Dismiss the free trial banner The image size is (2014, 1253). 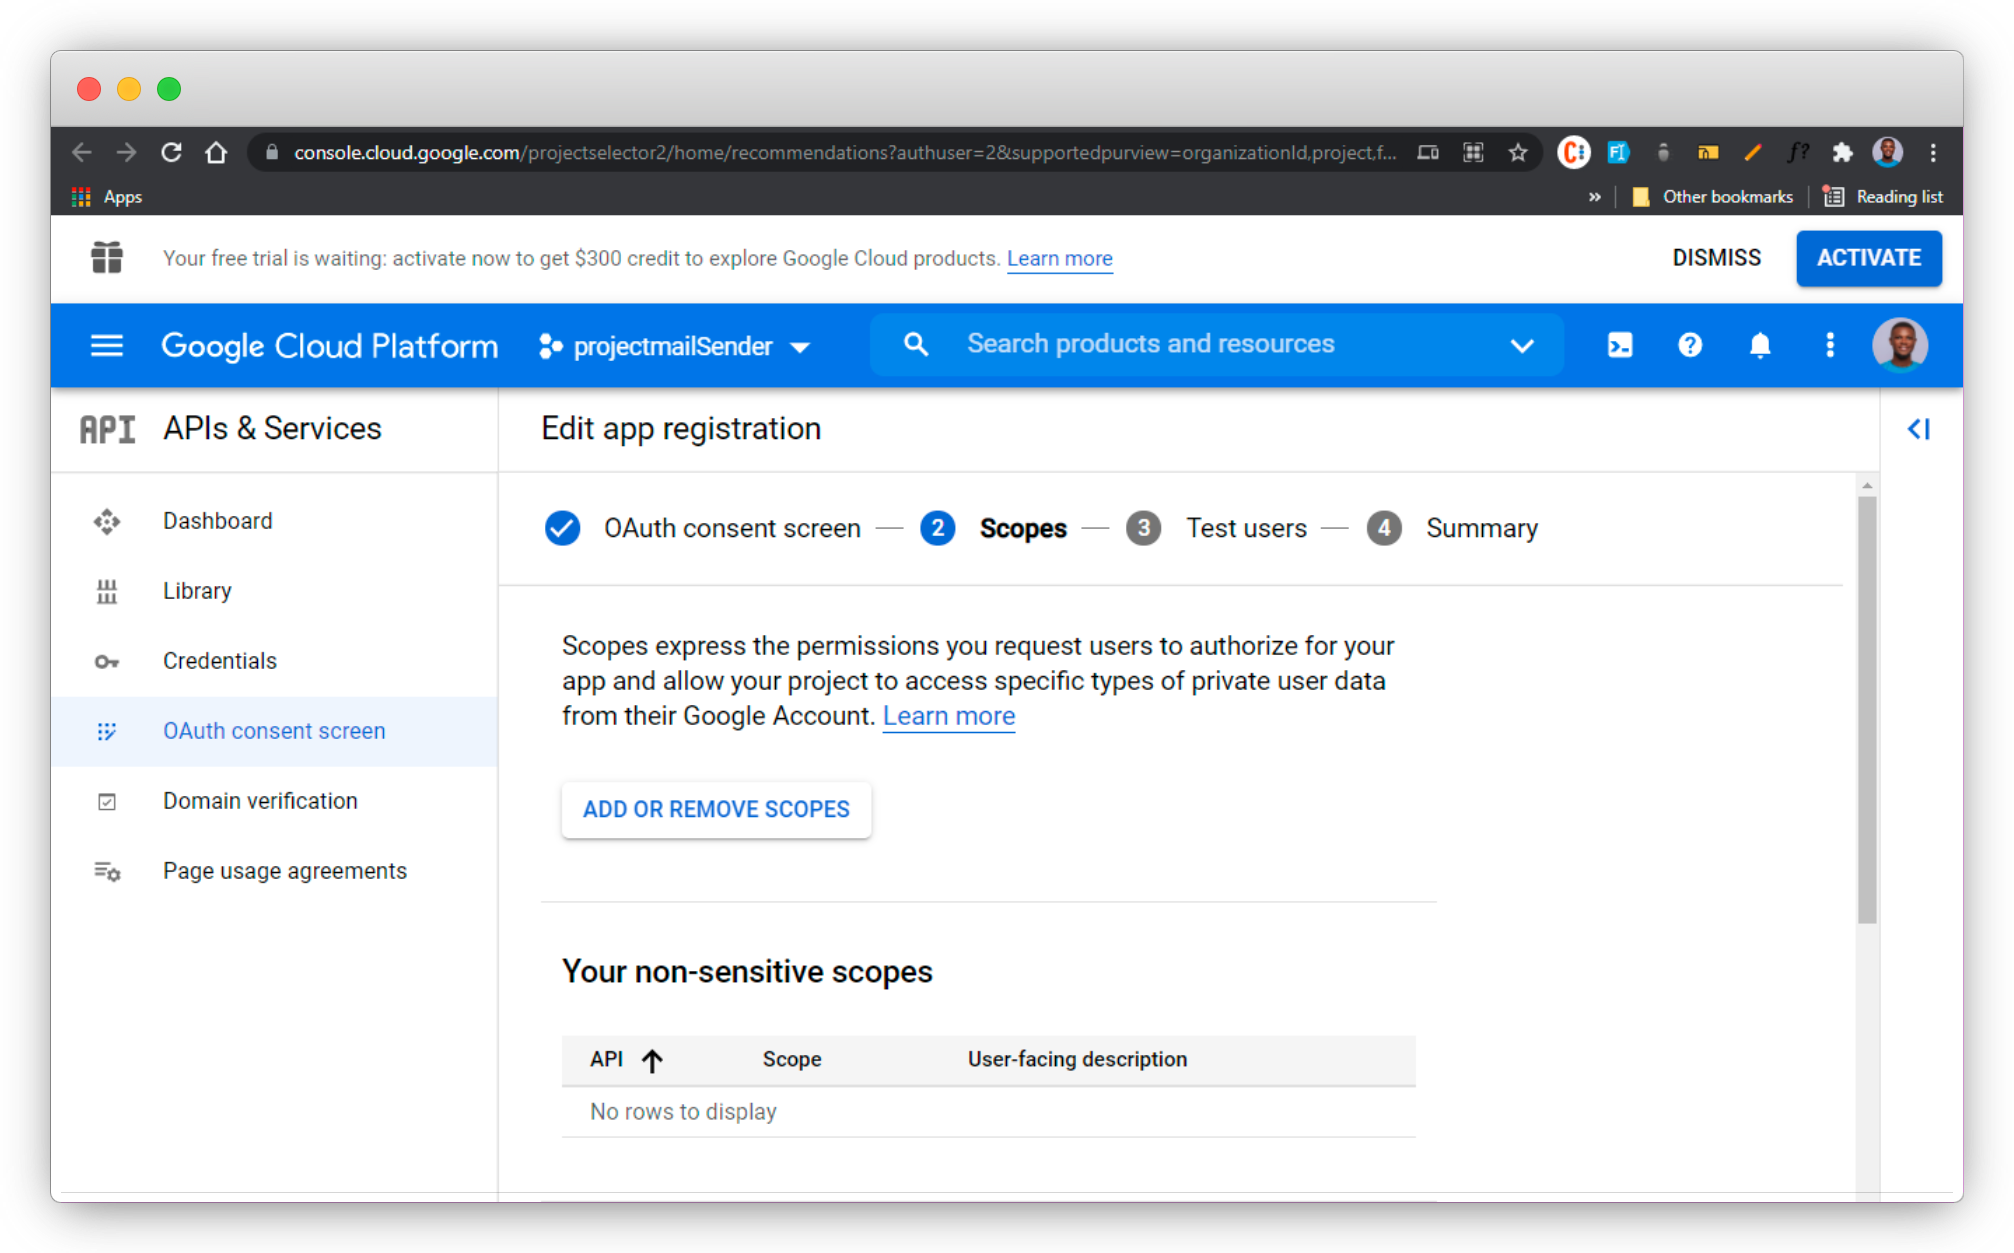pyautogui.click(x=1716, y=258)
